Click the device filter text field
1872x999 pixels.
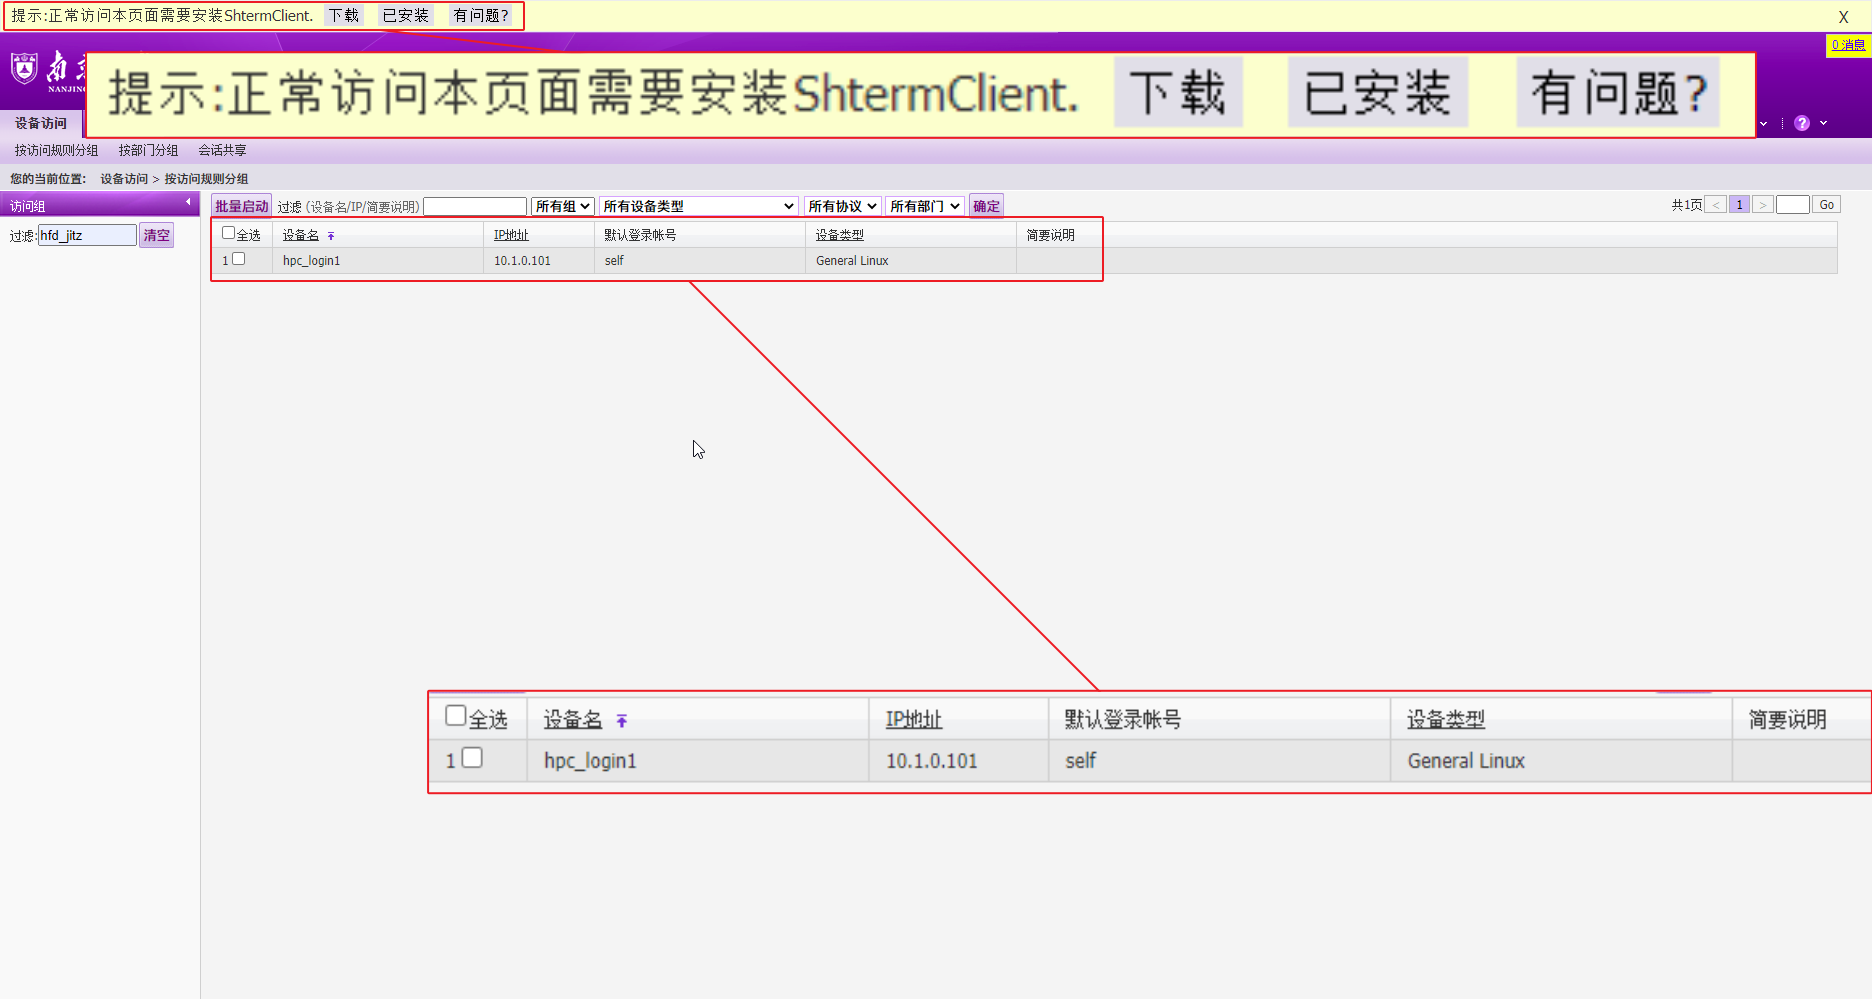coord(475,206)
